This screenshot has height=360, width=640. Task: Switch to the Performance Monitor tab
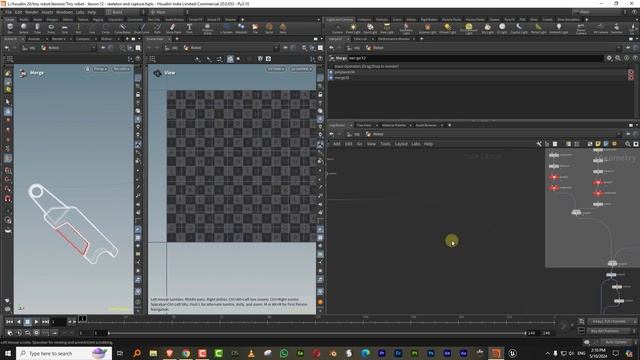pyautogui.click(x=393, y=39)
